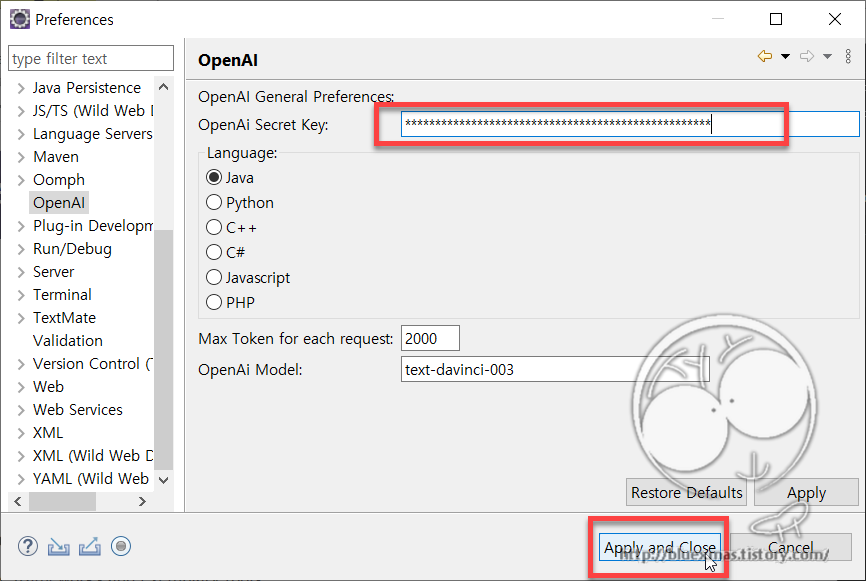
Task: Open the forward history dropdown arrow
Action: tap(827, 56)
